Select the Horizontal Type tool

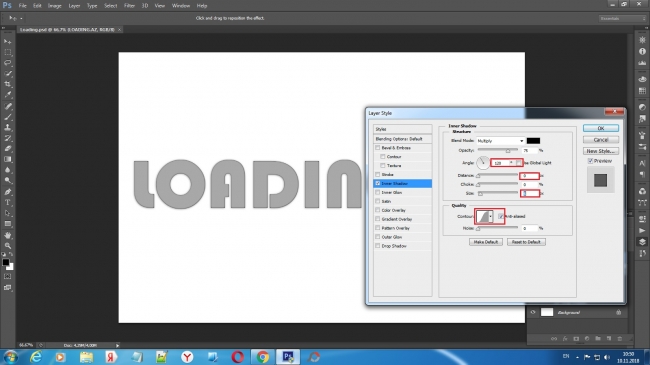coord(7,202)
